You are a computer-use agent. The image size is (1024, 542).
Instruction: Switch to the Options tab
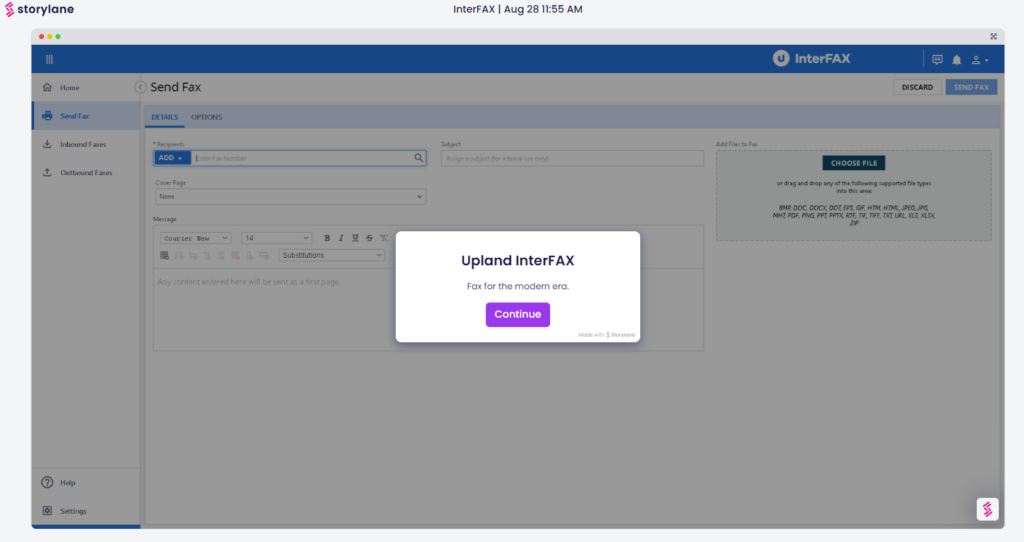207,117
